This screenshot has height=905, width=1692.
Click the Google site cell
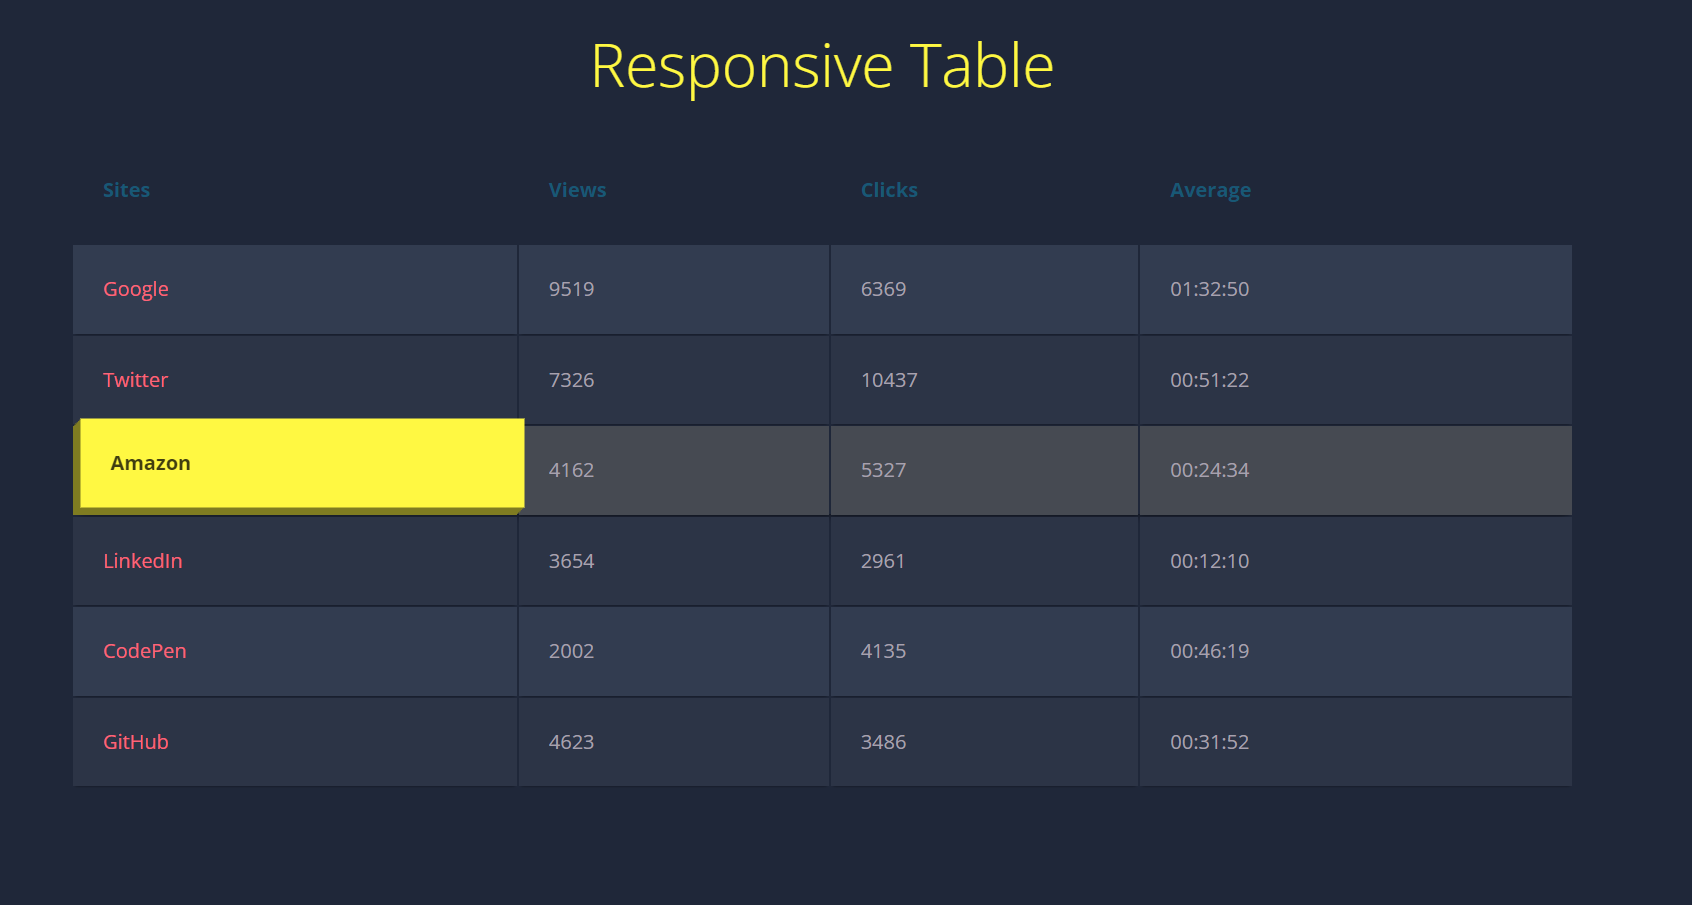pyautogui.click(x=295, y=289)
